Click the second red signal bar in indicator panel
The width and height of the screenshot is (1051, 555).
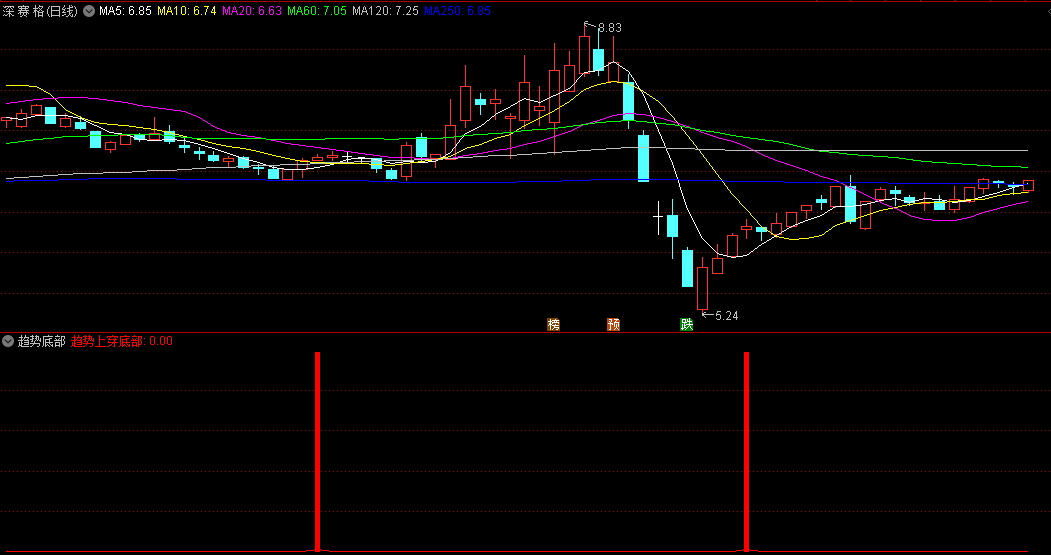(x=746, y=451)
